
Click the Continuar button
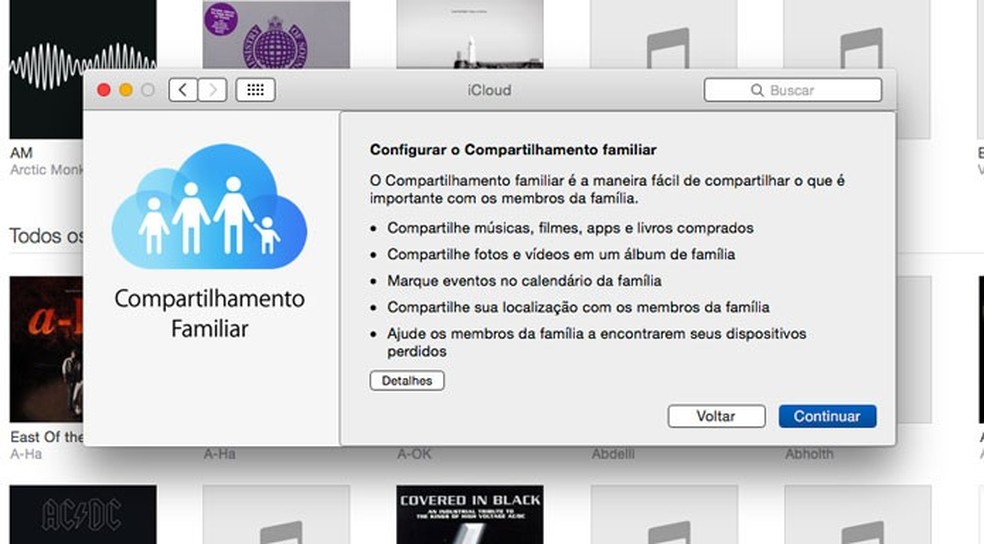[827, 416]
